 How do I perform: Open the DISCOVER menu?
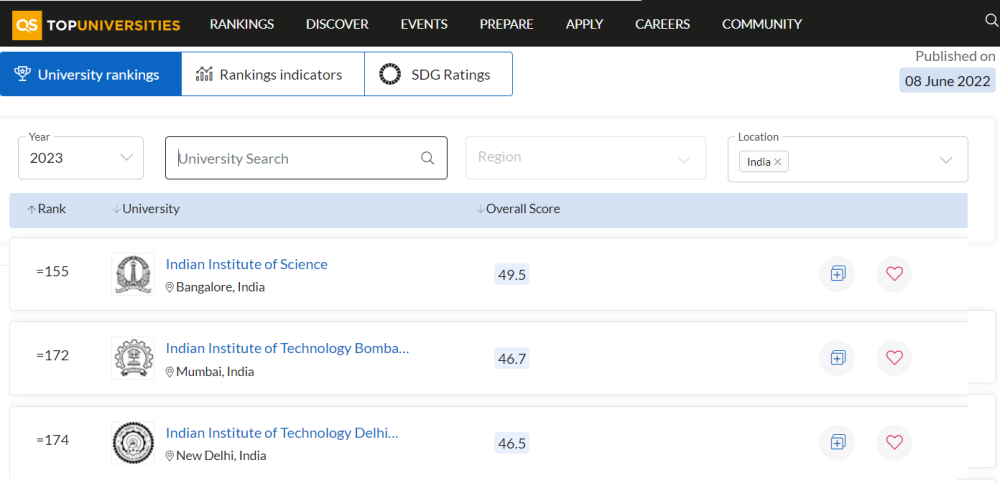tap(337, 24)
